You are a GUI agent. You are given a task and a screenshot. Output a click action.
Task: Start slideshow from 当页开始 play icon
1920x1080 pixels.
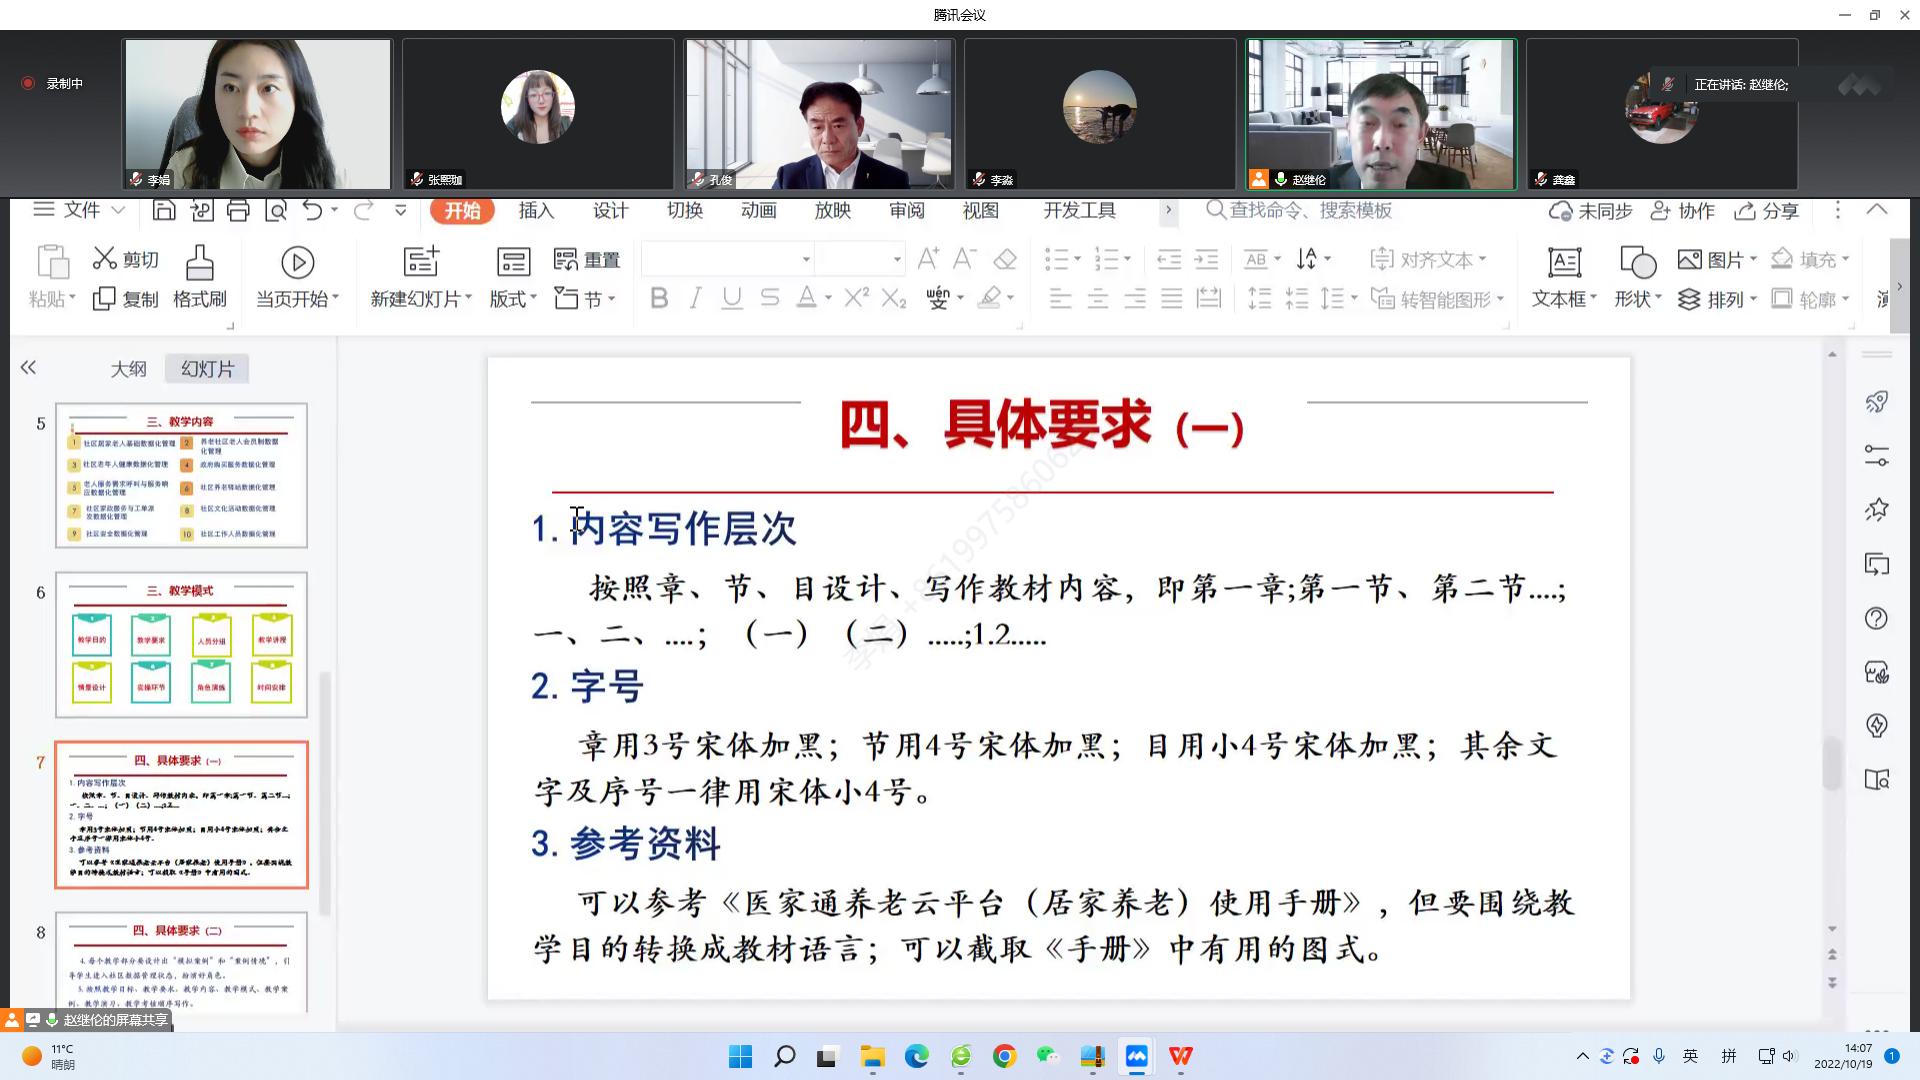pos(297,262)
